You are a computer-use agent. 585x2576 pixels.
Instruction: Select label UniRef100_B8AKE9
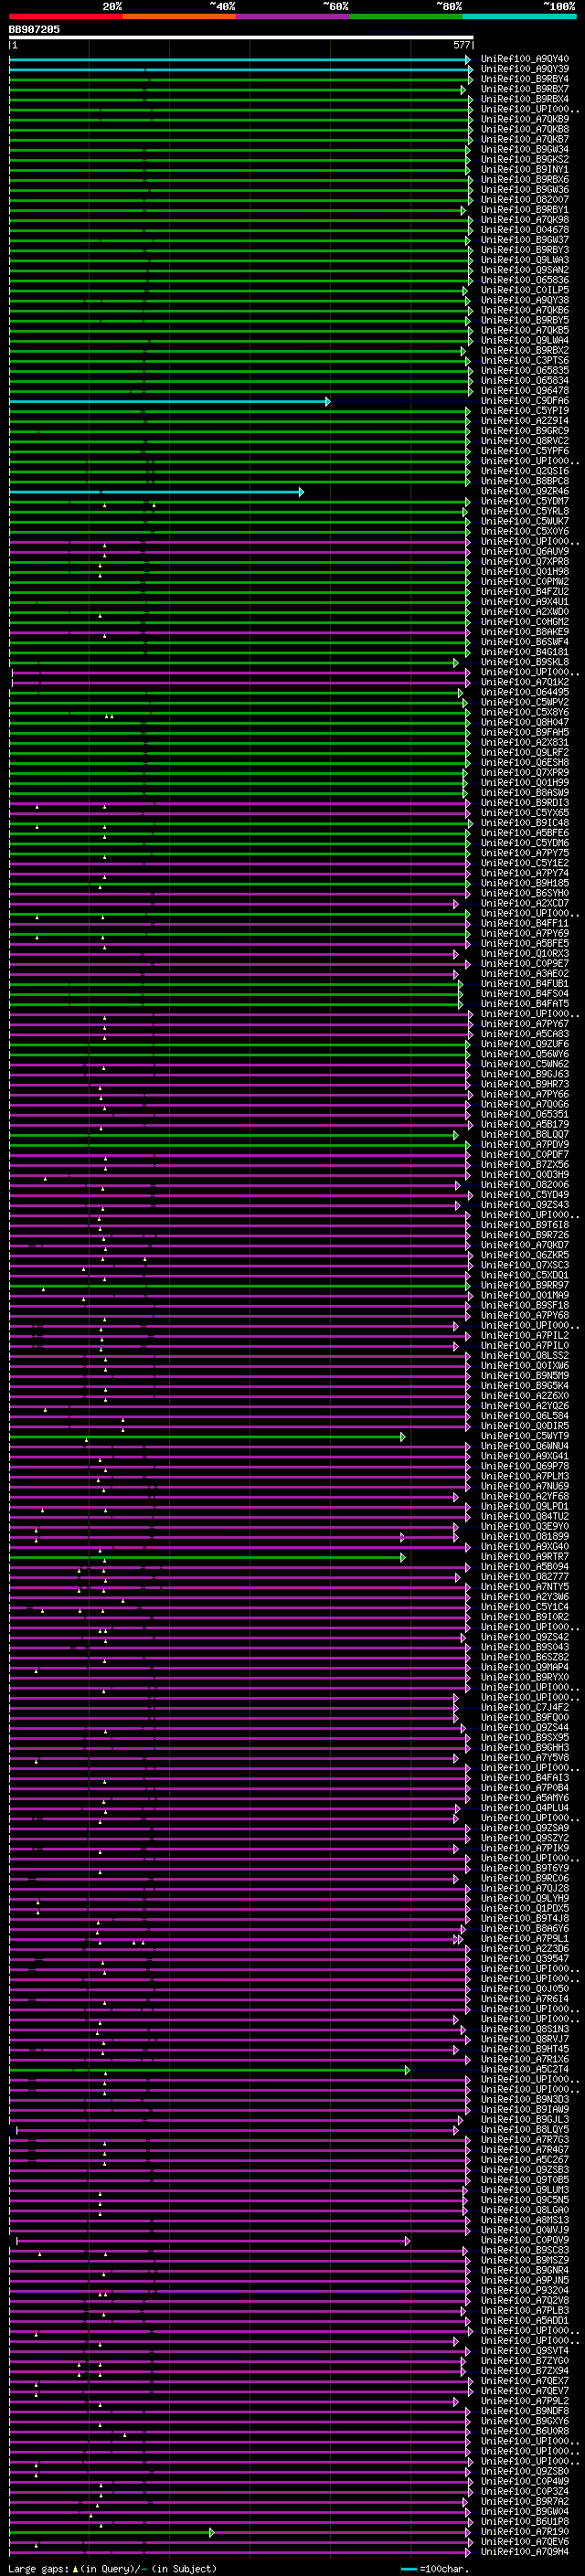[525, 632]
